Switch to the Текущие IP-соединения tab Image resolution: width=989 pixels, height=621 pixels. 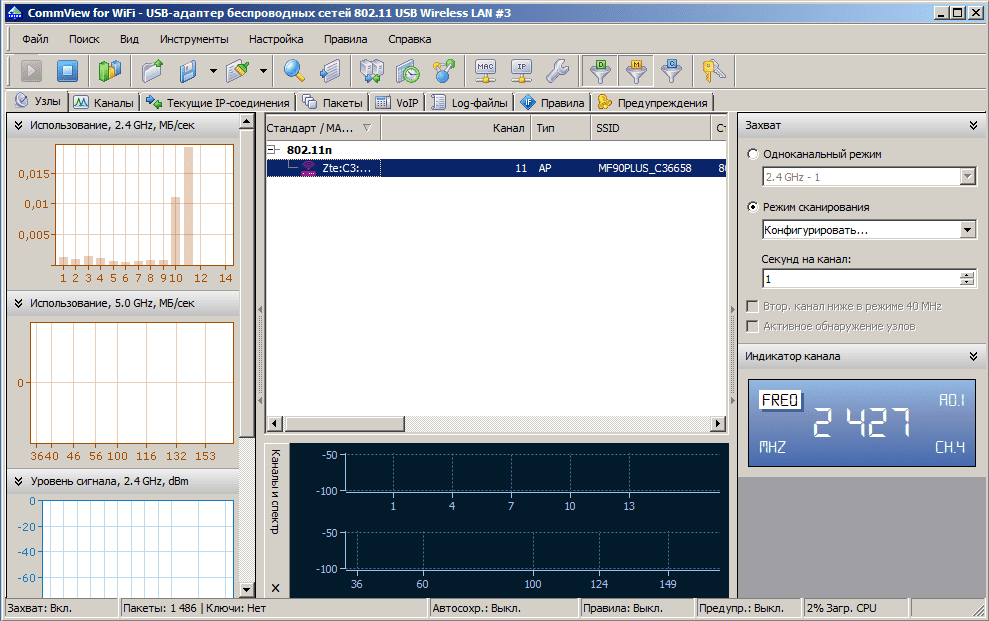point(218,102)
